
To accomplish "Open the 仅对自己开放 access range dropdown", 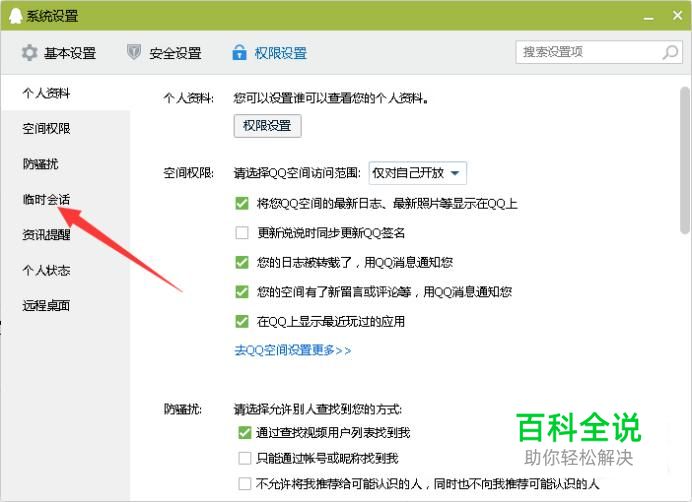I will click(417, 173).
